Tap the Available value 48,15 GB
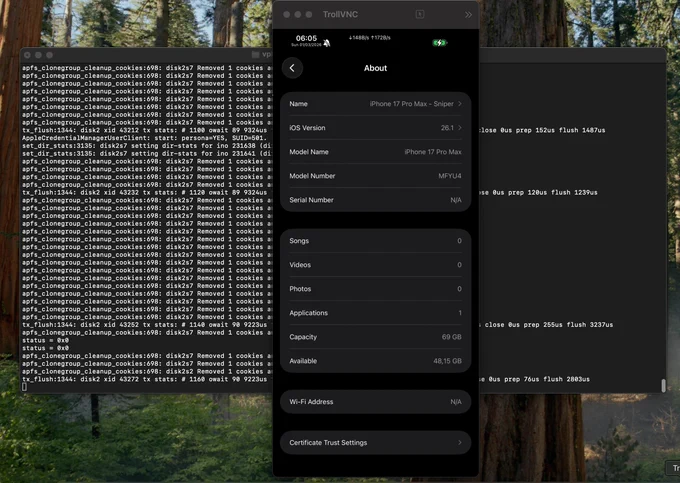 447,361
